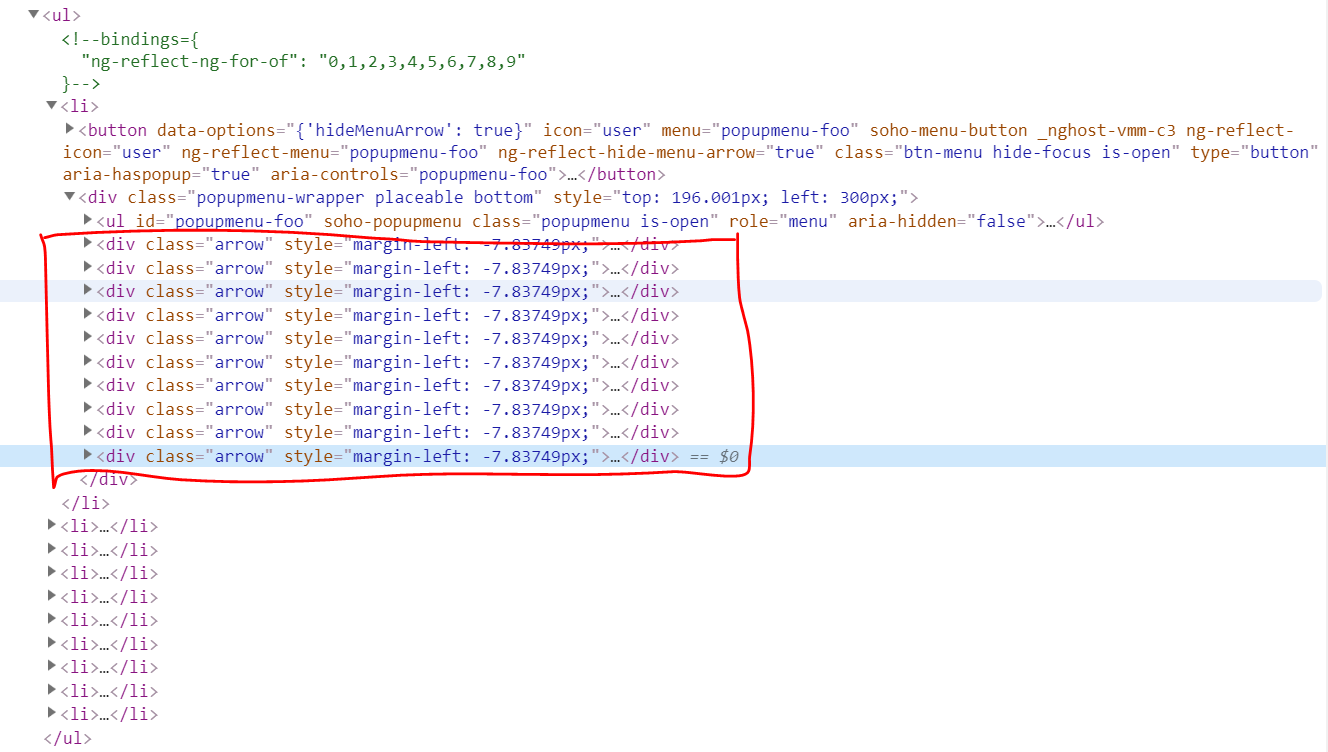Viewport: 1328px width, 752px height.
Task: Click the "== $0" marker text
Action: 714,456
